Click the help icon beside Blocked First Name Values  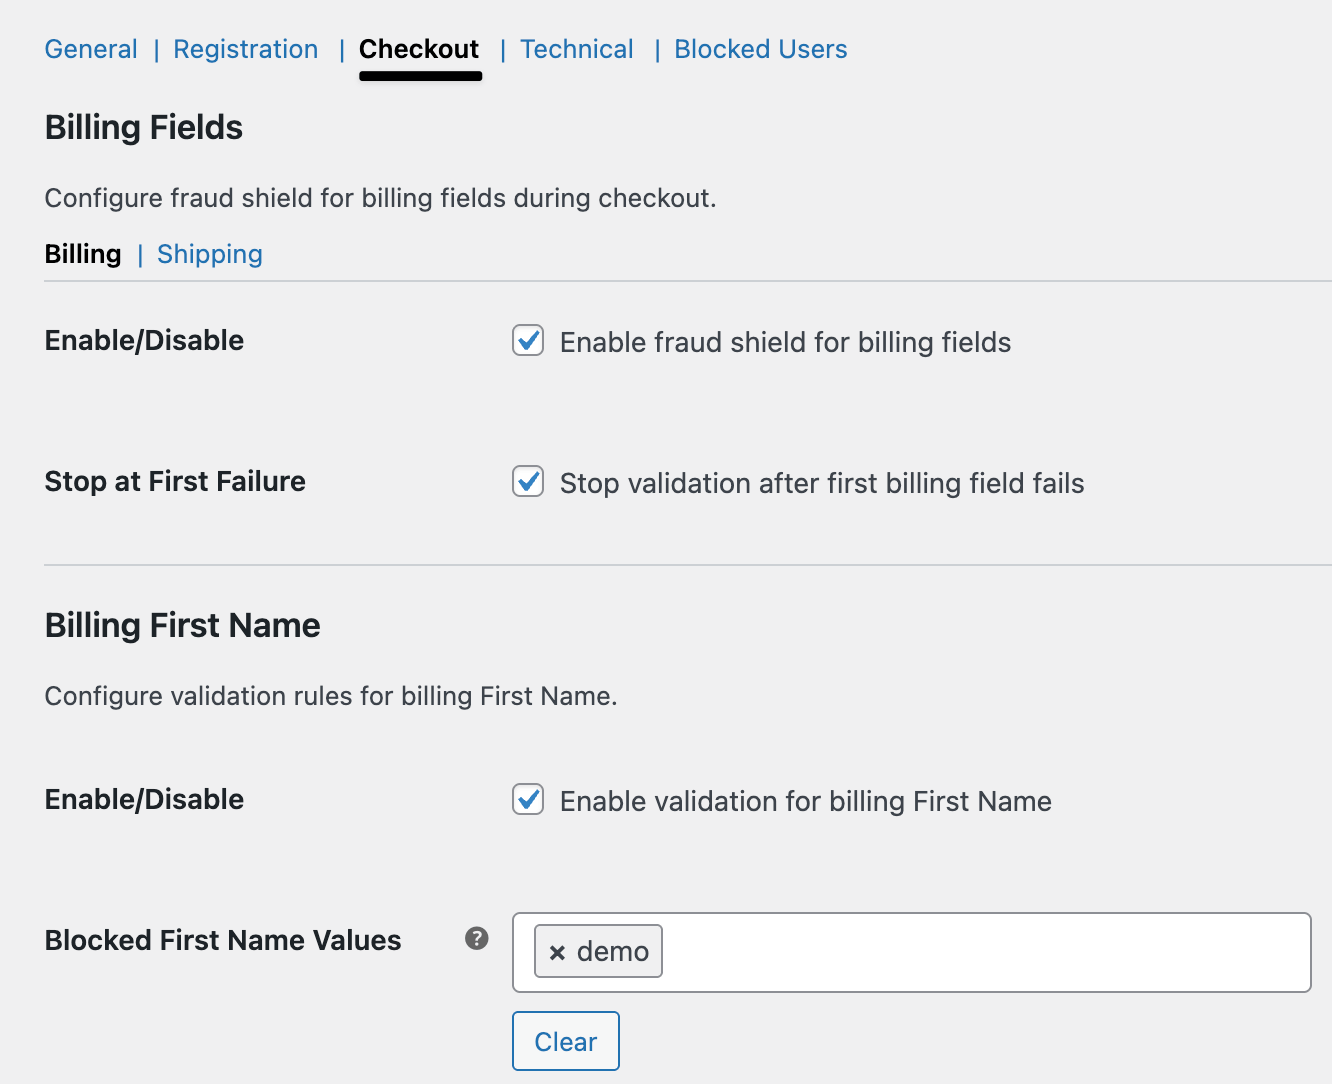(477, 938)
